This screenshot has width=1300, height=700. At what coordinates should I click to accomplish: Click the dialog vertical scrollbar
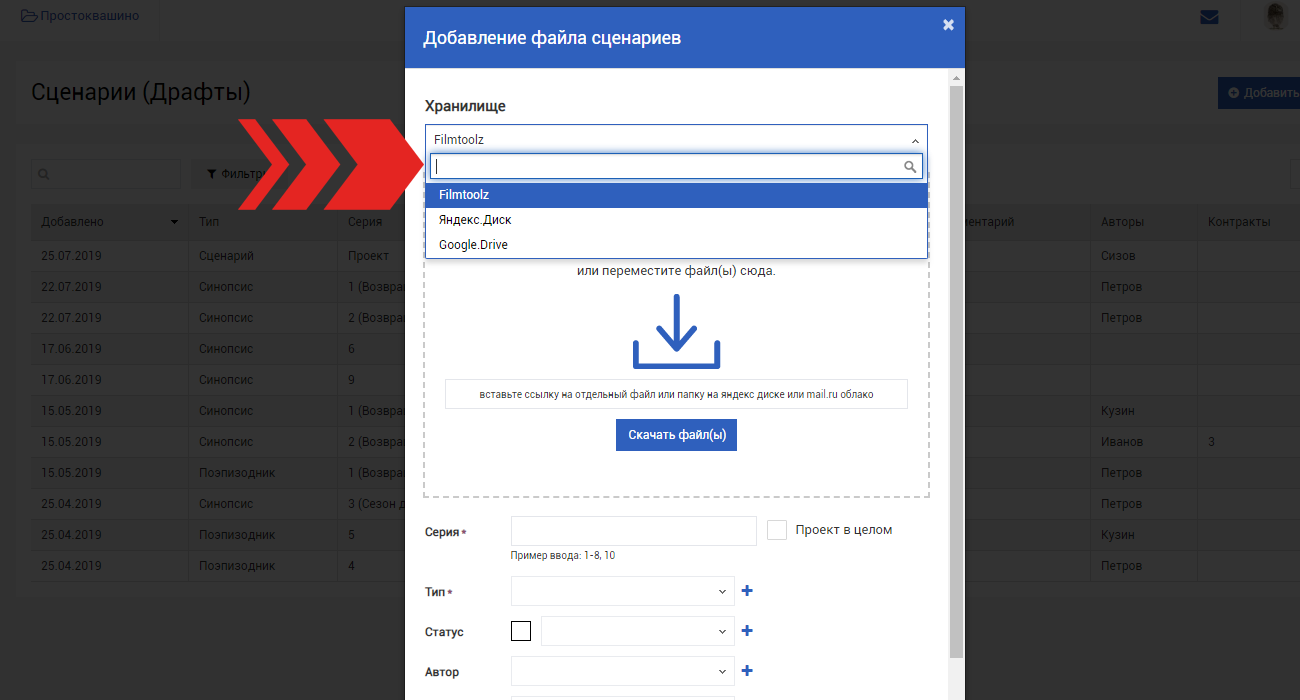pos(957,370)
